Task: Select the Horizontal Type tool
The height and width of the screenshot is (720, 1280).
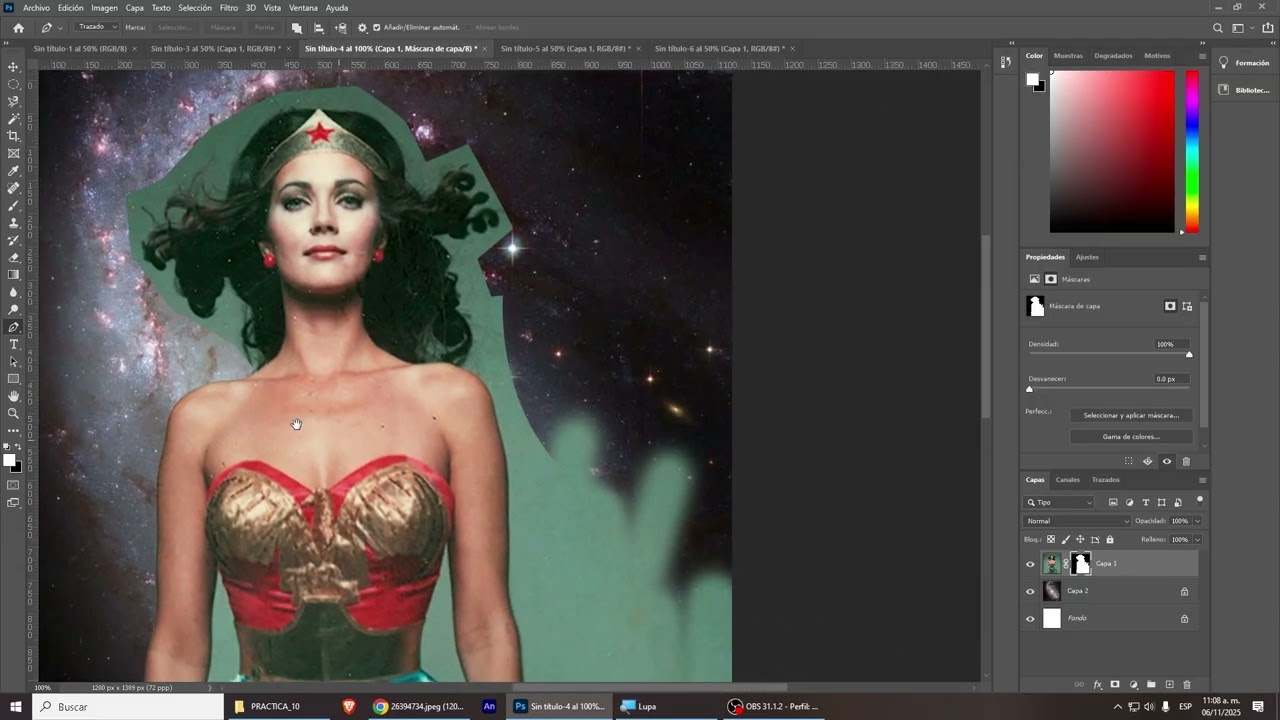Action: [13, 344]
